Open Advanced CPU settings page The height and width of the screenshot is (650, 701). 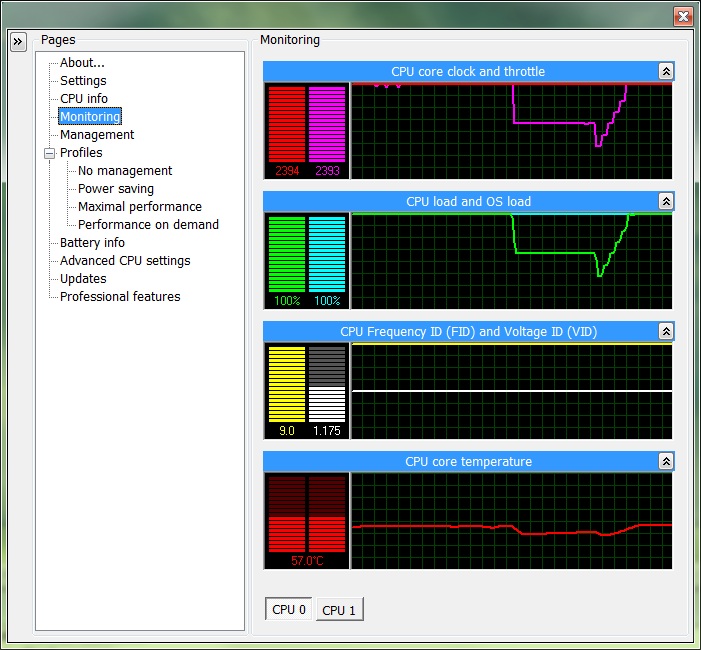125,261
